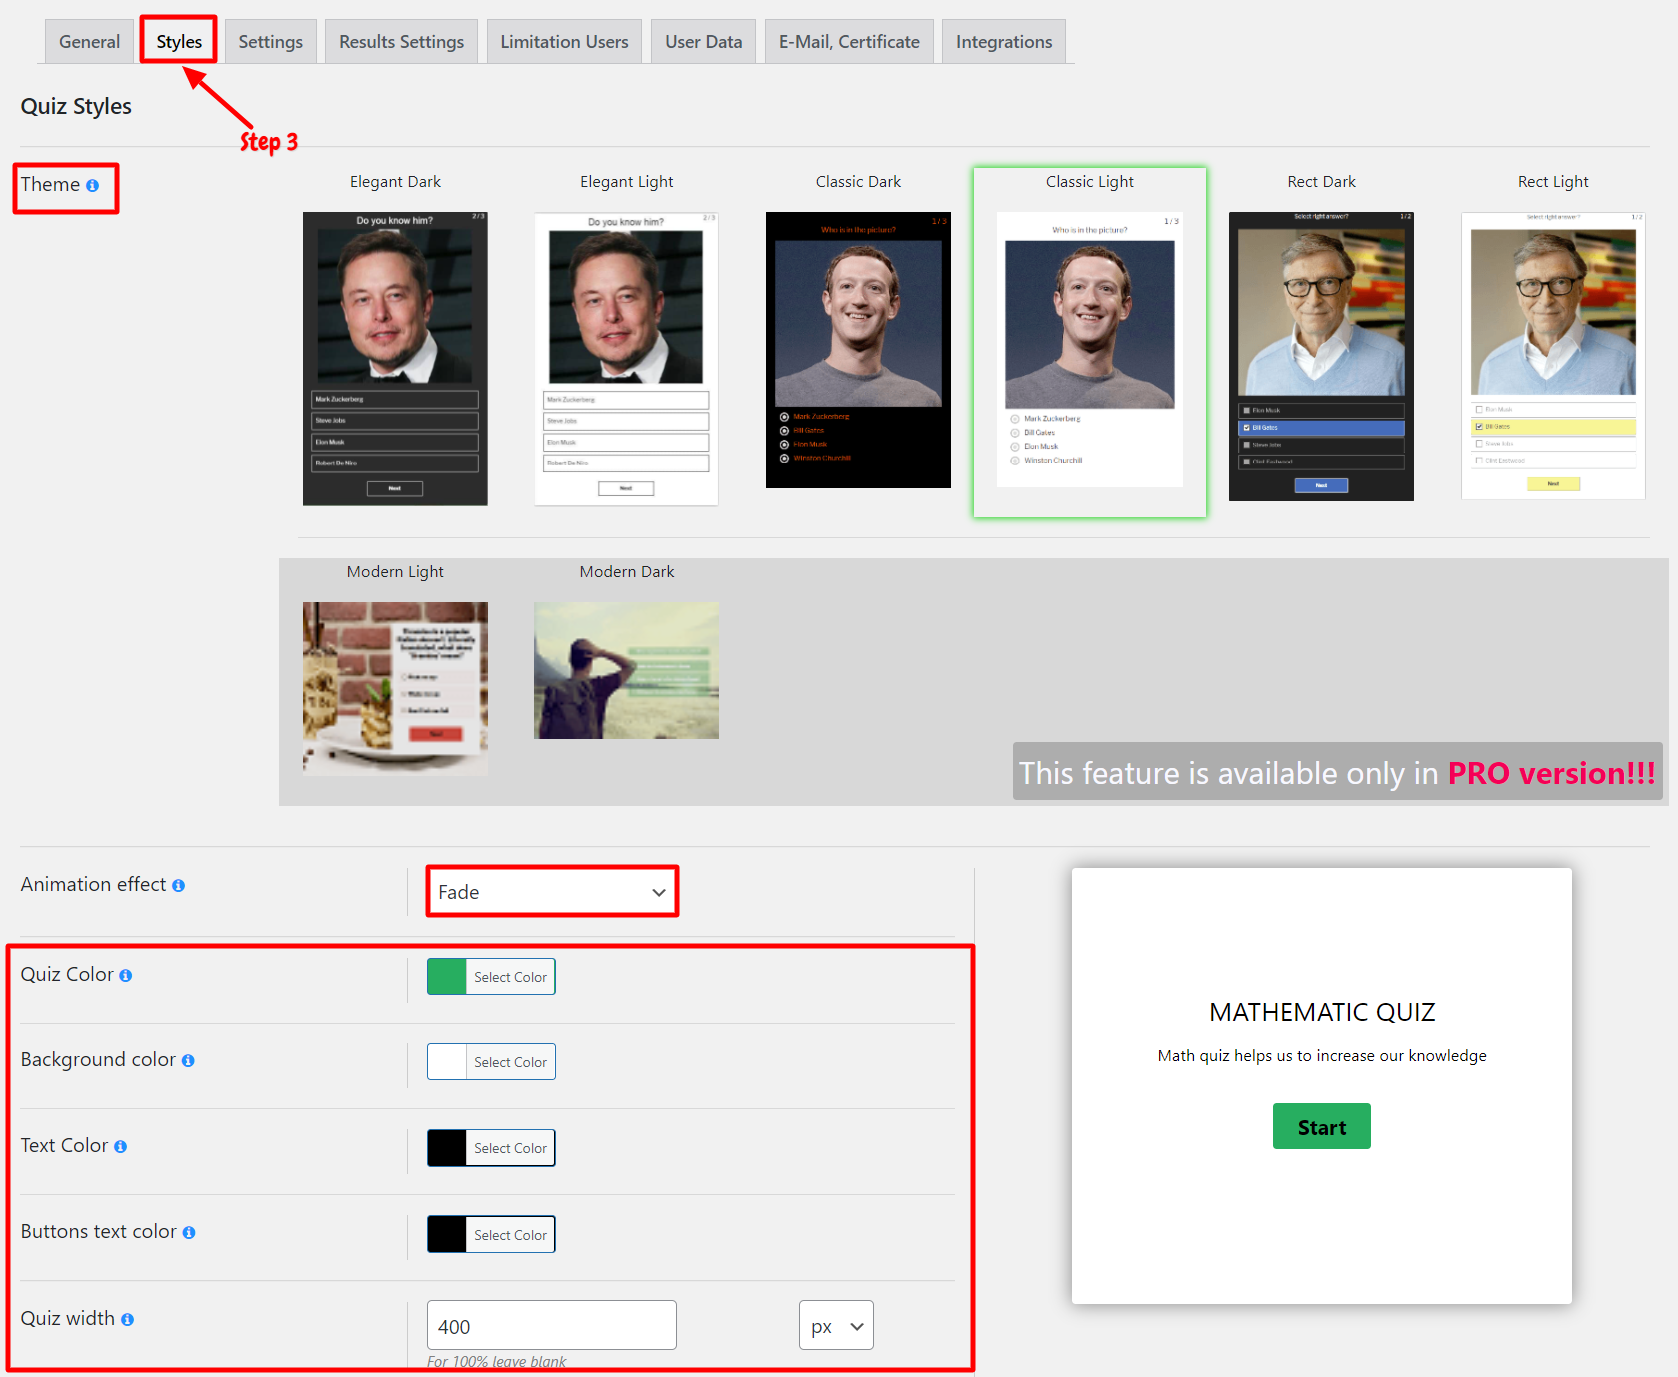1678x1377 pixels.
Task: Open the E-Mail, Certificate tab
Action: (x=849, y=42)
